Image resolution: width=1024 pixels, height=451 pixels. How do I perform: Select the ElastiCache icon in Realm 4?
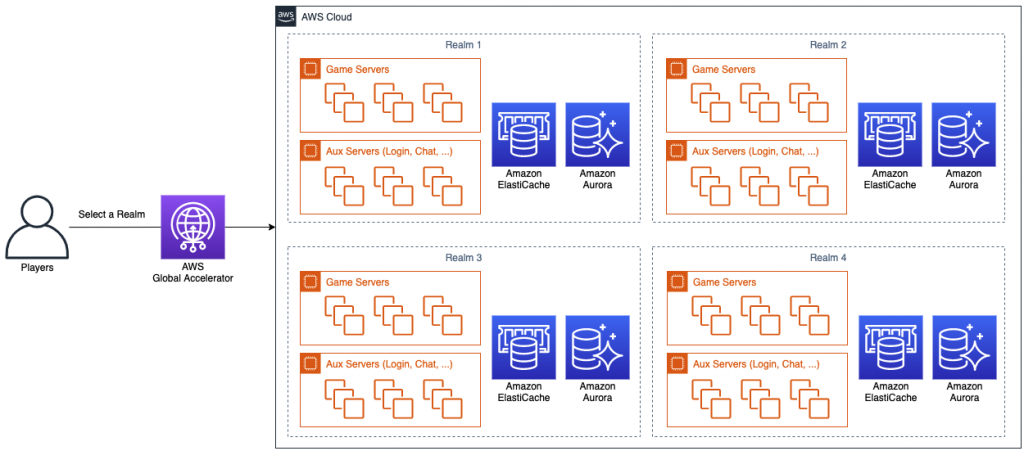(x=890, y=347)
